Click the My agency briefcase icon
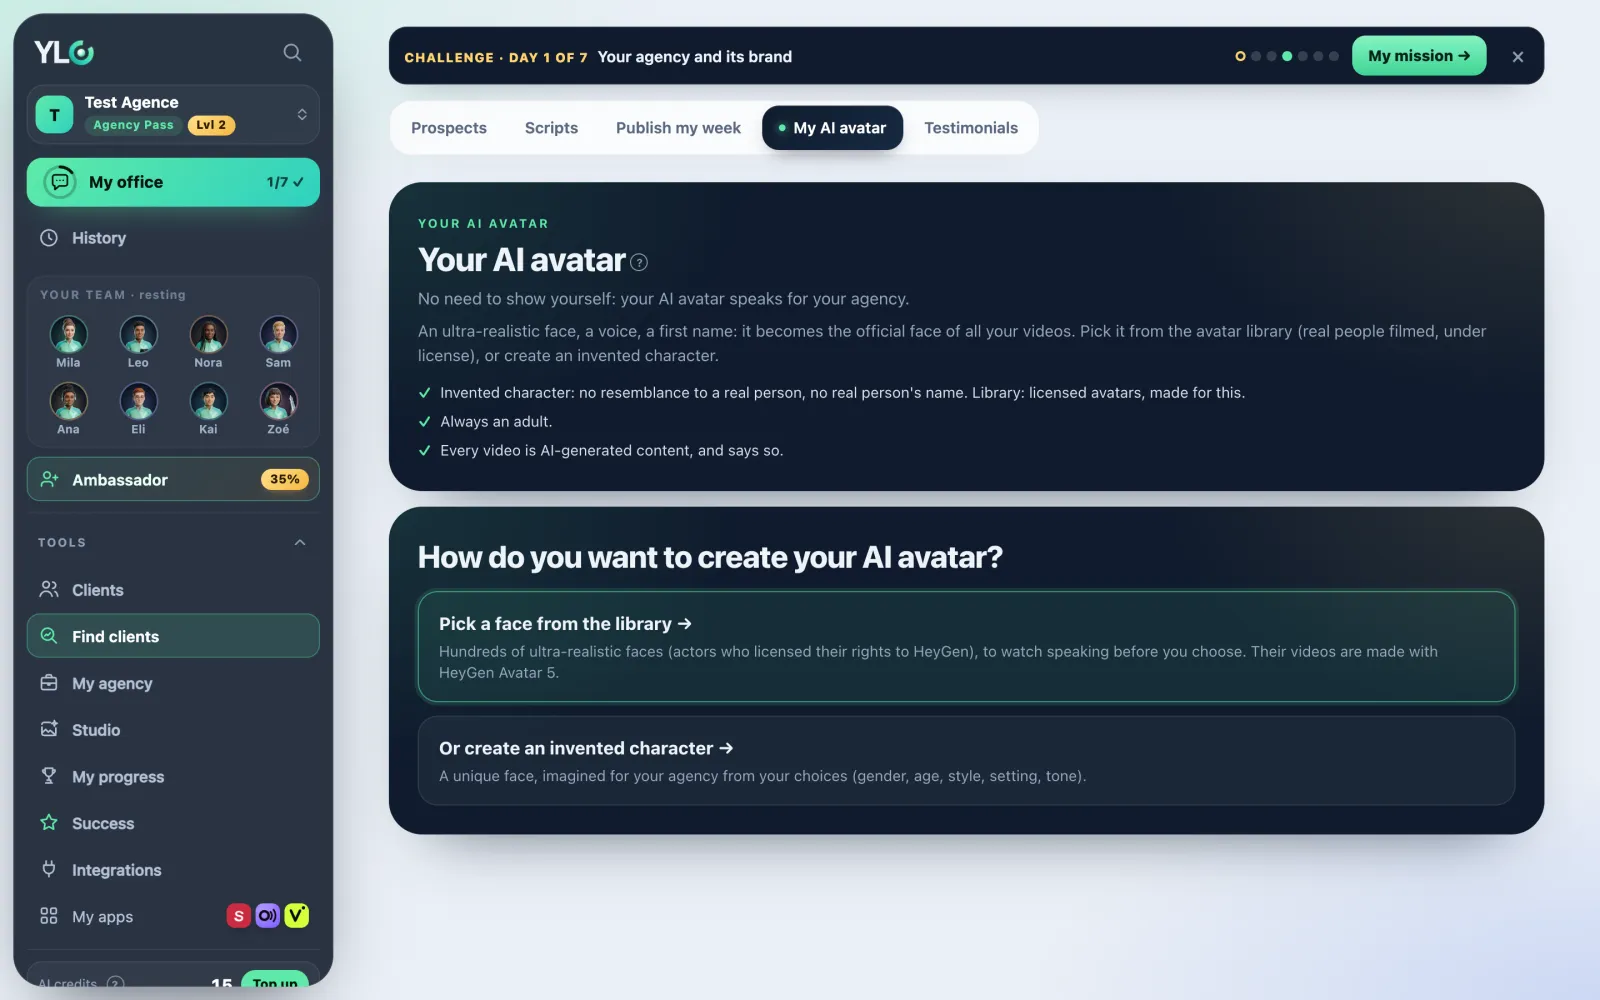Viewport: 1600px width, 1000px height. click(48, 683)
